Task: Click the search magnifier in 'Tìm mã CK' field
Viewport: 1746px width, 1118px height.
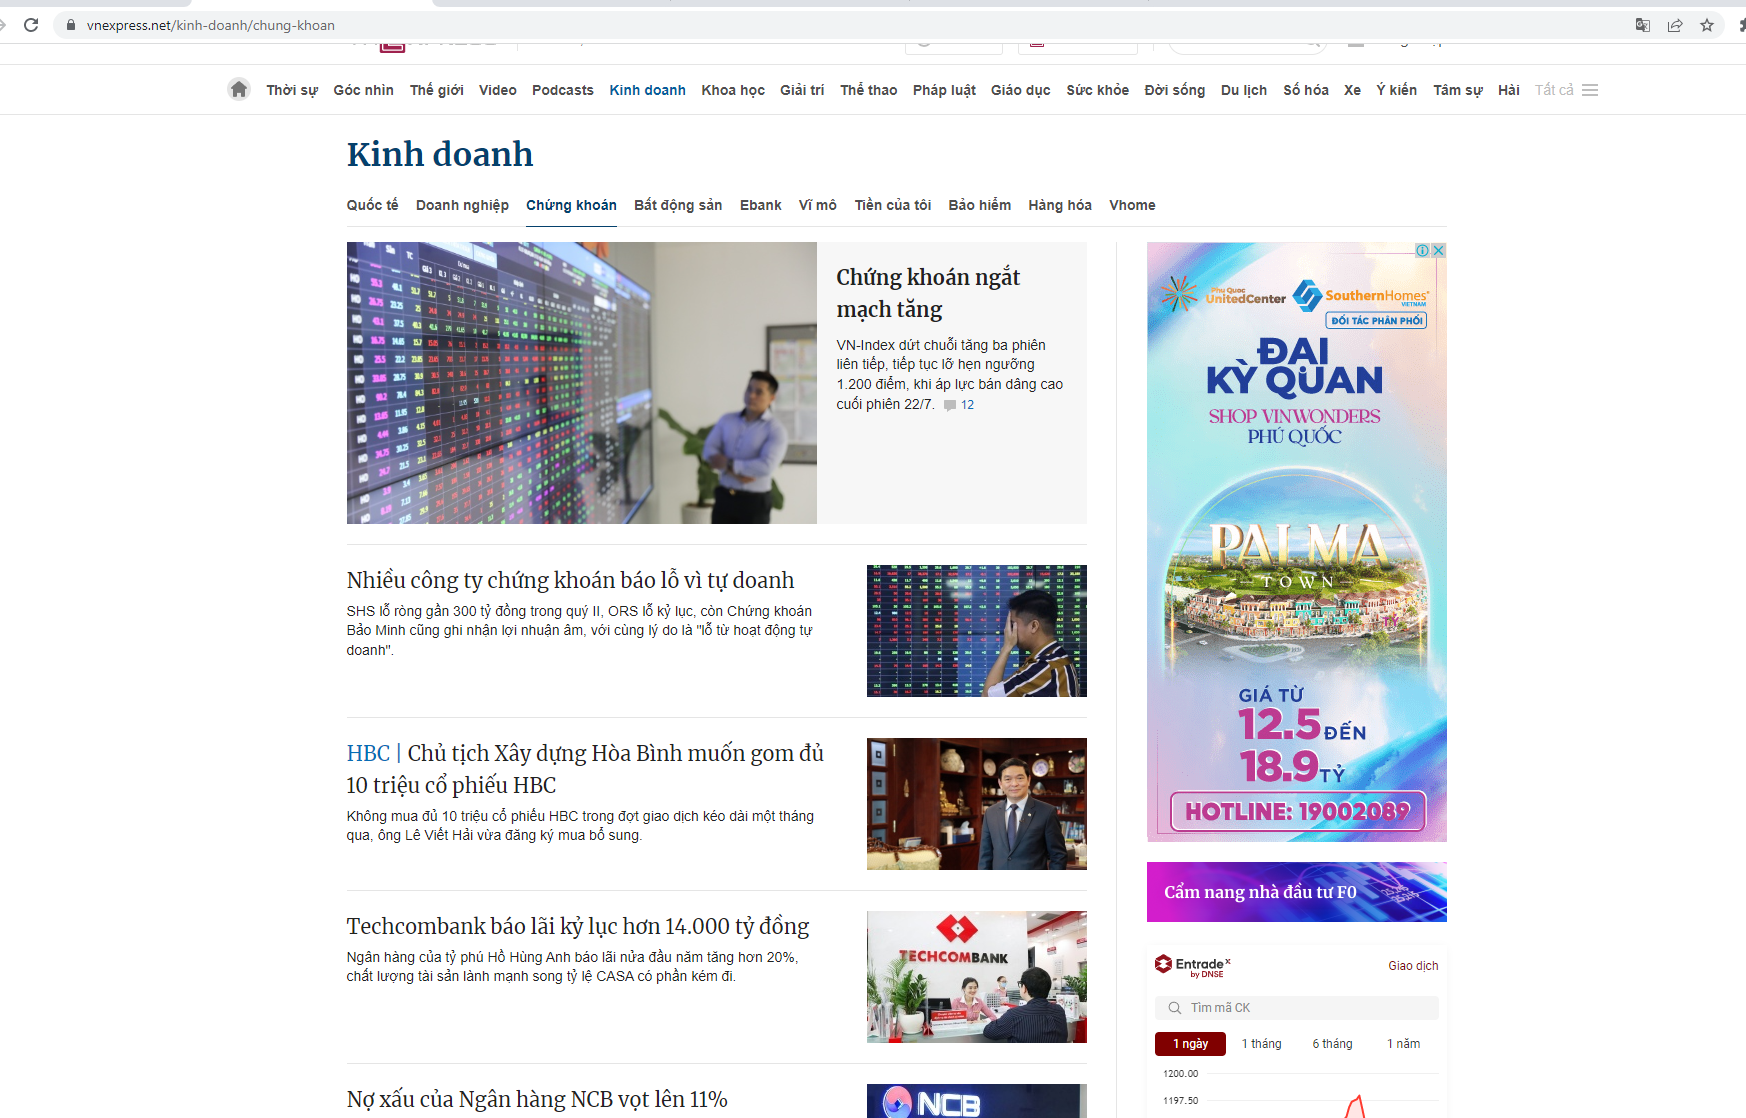Action: [x=1175, y=1008]
